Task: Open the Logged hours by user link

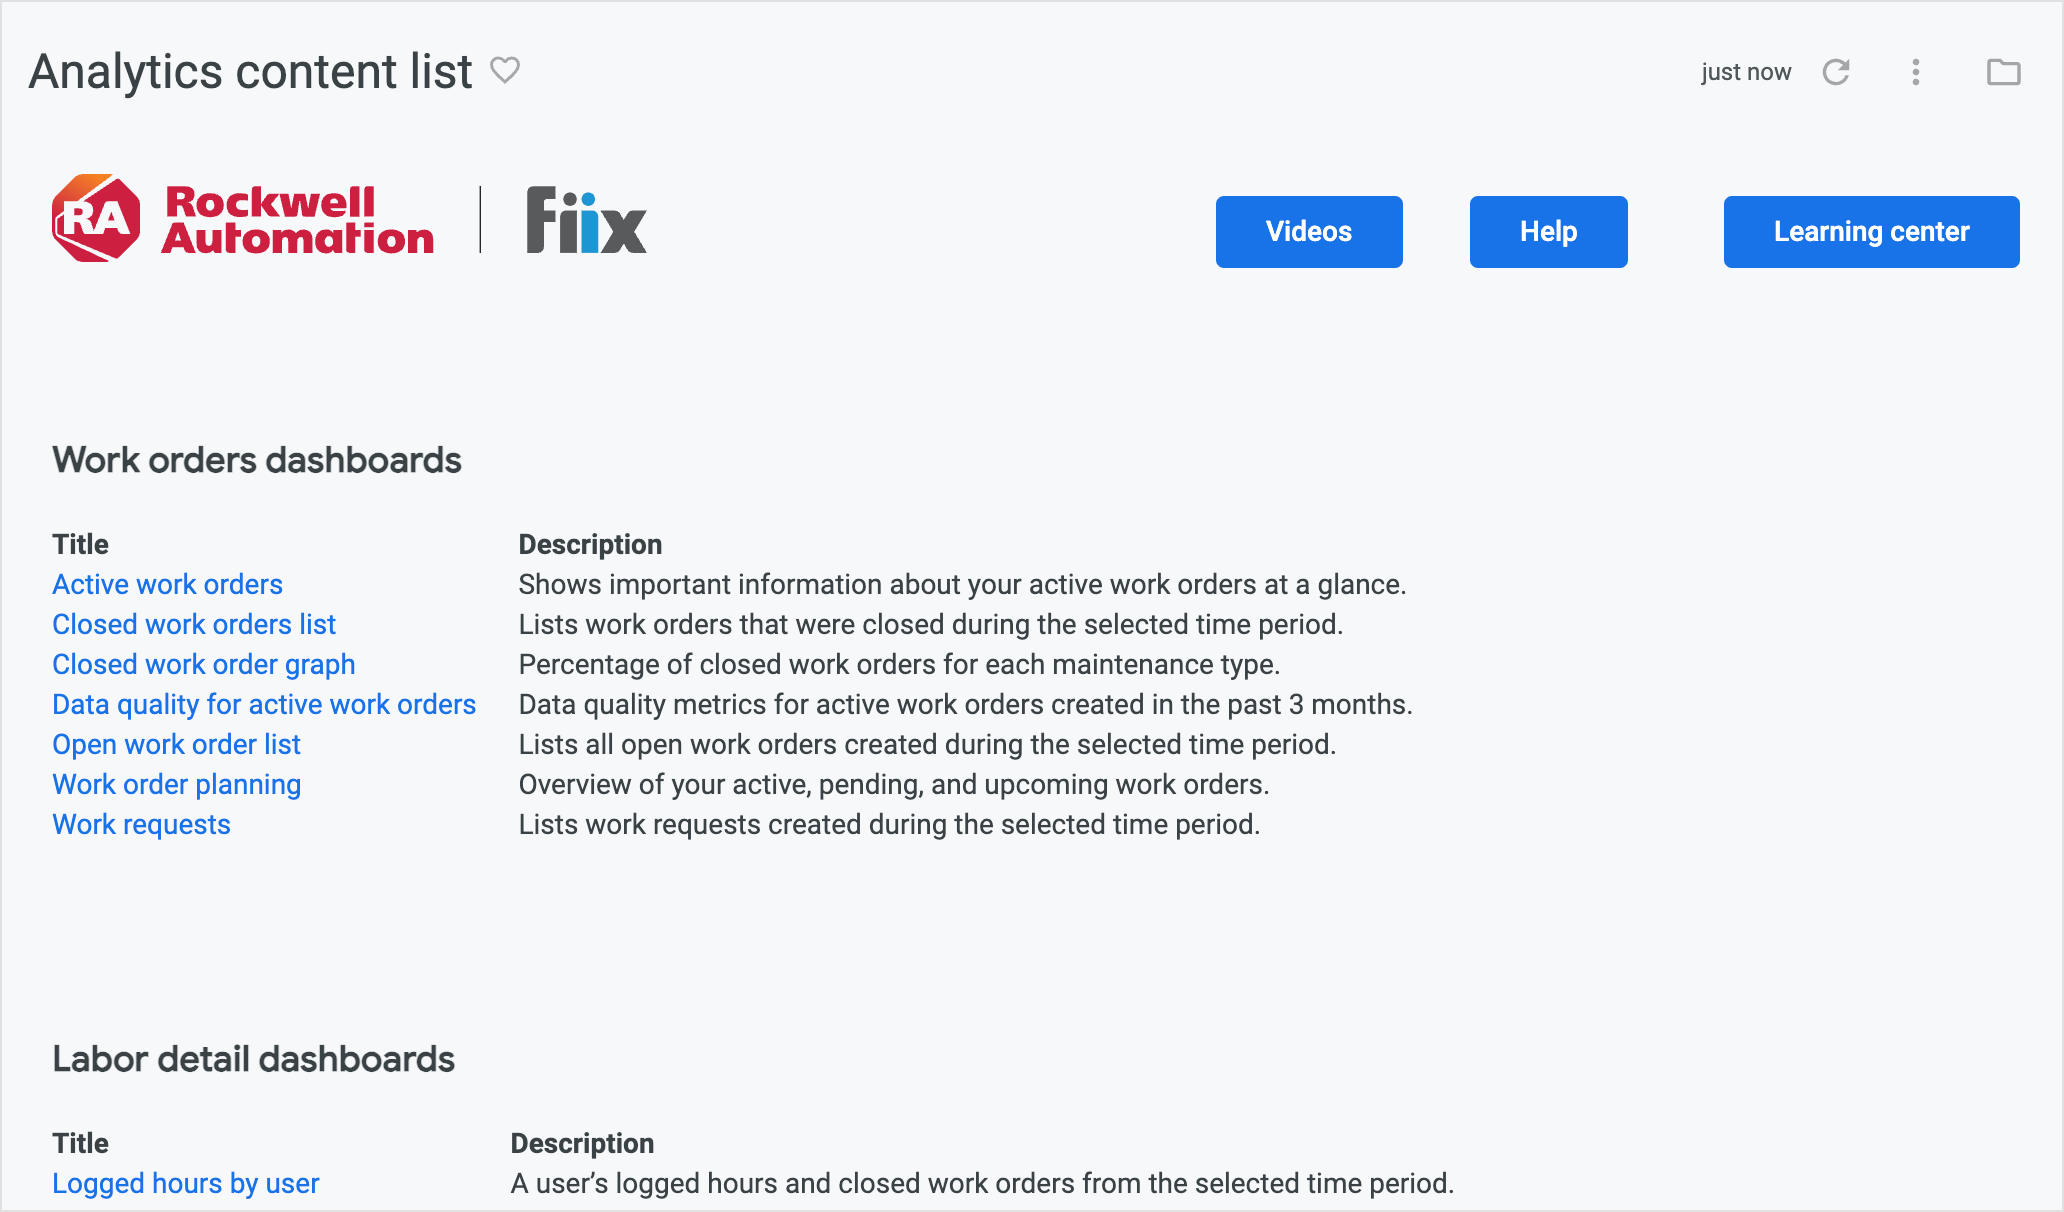Action: [x=186, y=1183]
